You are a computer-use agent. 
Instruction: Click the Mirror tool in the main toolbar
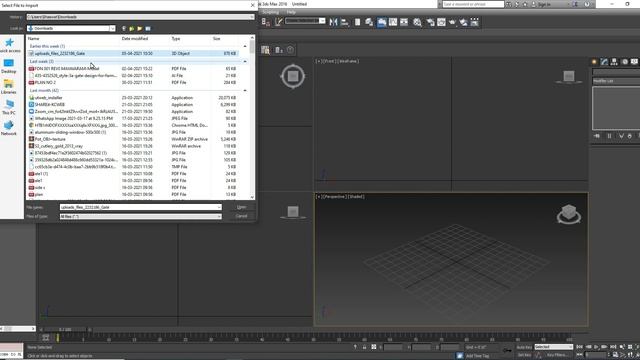coord(333,22)
